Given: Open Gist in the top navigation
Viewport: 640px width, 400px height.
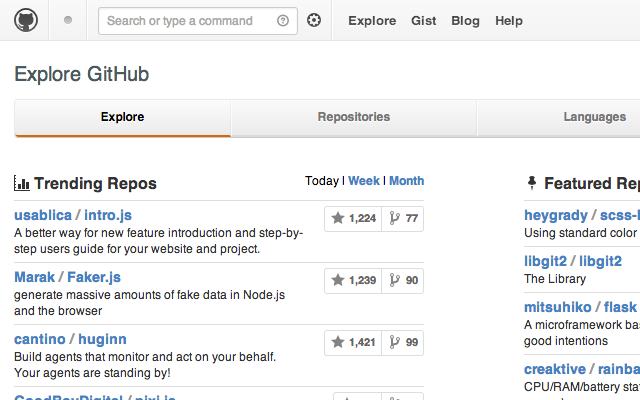Looking at the screenshot, I should pyautogui.click(x=423, y=21).
